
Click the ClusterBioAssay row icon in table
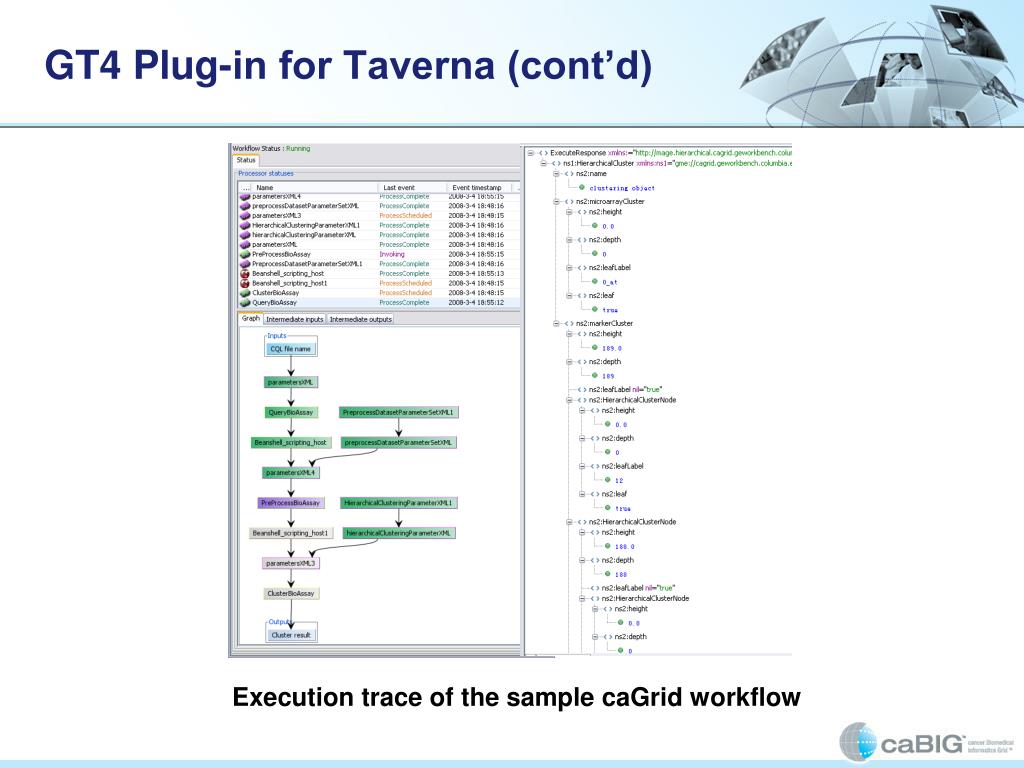245,293
